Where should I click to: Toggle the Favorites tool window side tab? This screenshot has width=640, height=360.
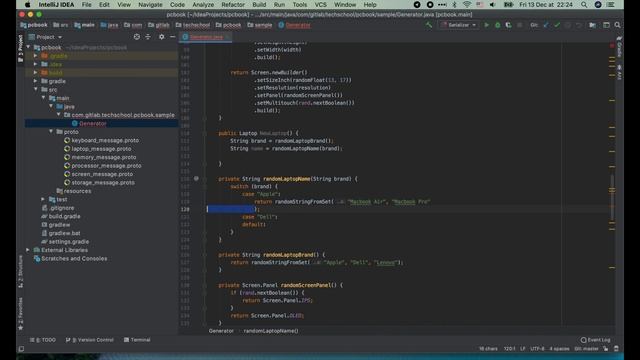click(x=20, y=313)
